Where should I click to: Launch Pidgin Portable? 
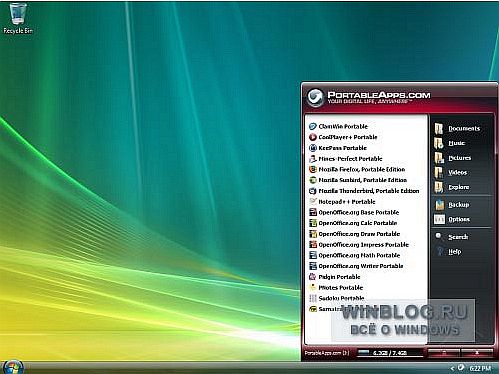[335, 277]
